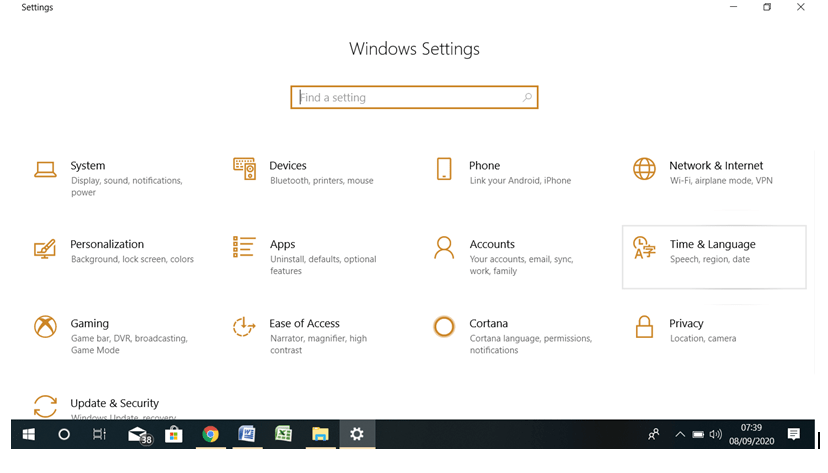This screenshot has width=828, height=473.
Task: Switch to Google Chrome on the taskbar
Action: pyautogui.click(x=210, y=434)
